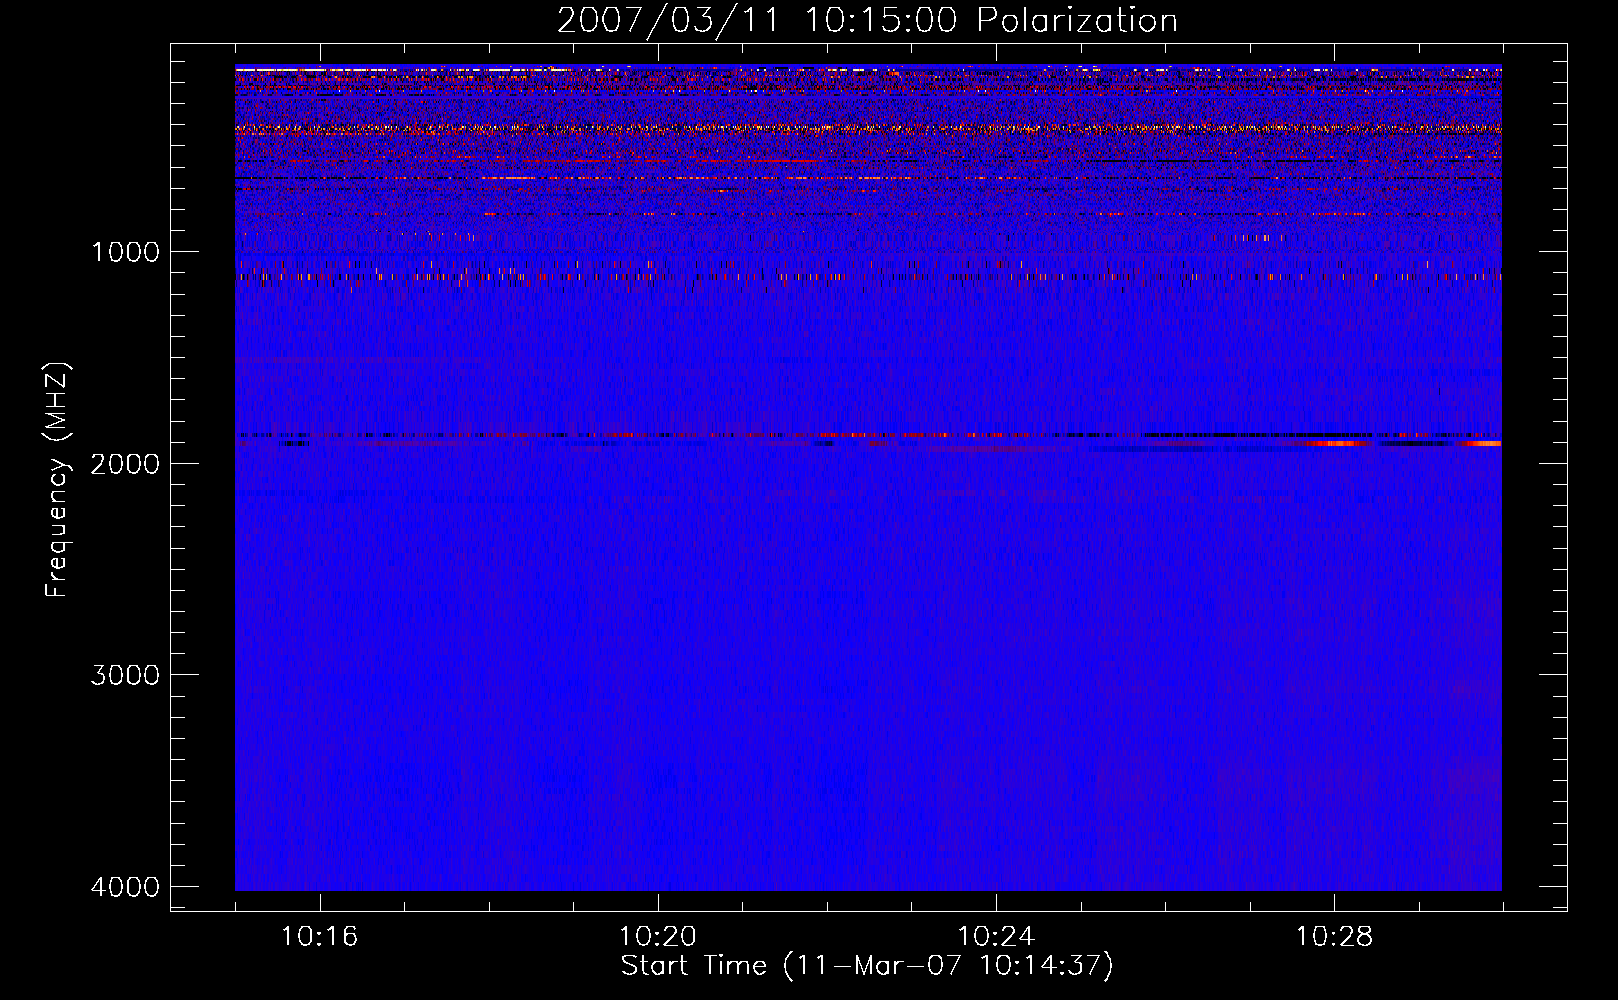The height and width of the screenshot is (1000, 1618).
Task: Click the 3000 frequency tick label
Action: tap(125, 675)
